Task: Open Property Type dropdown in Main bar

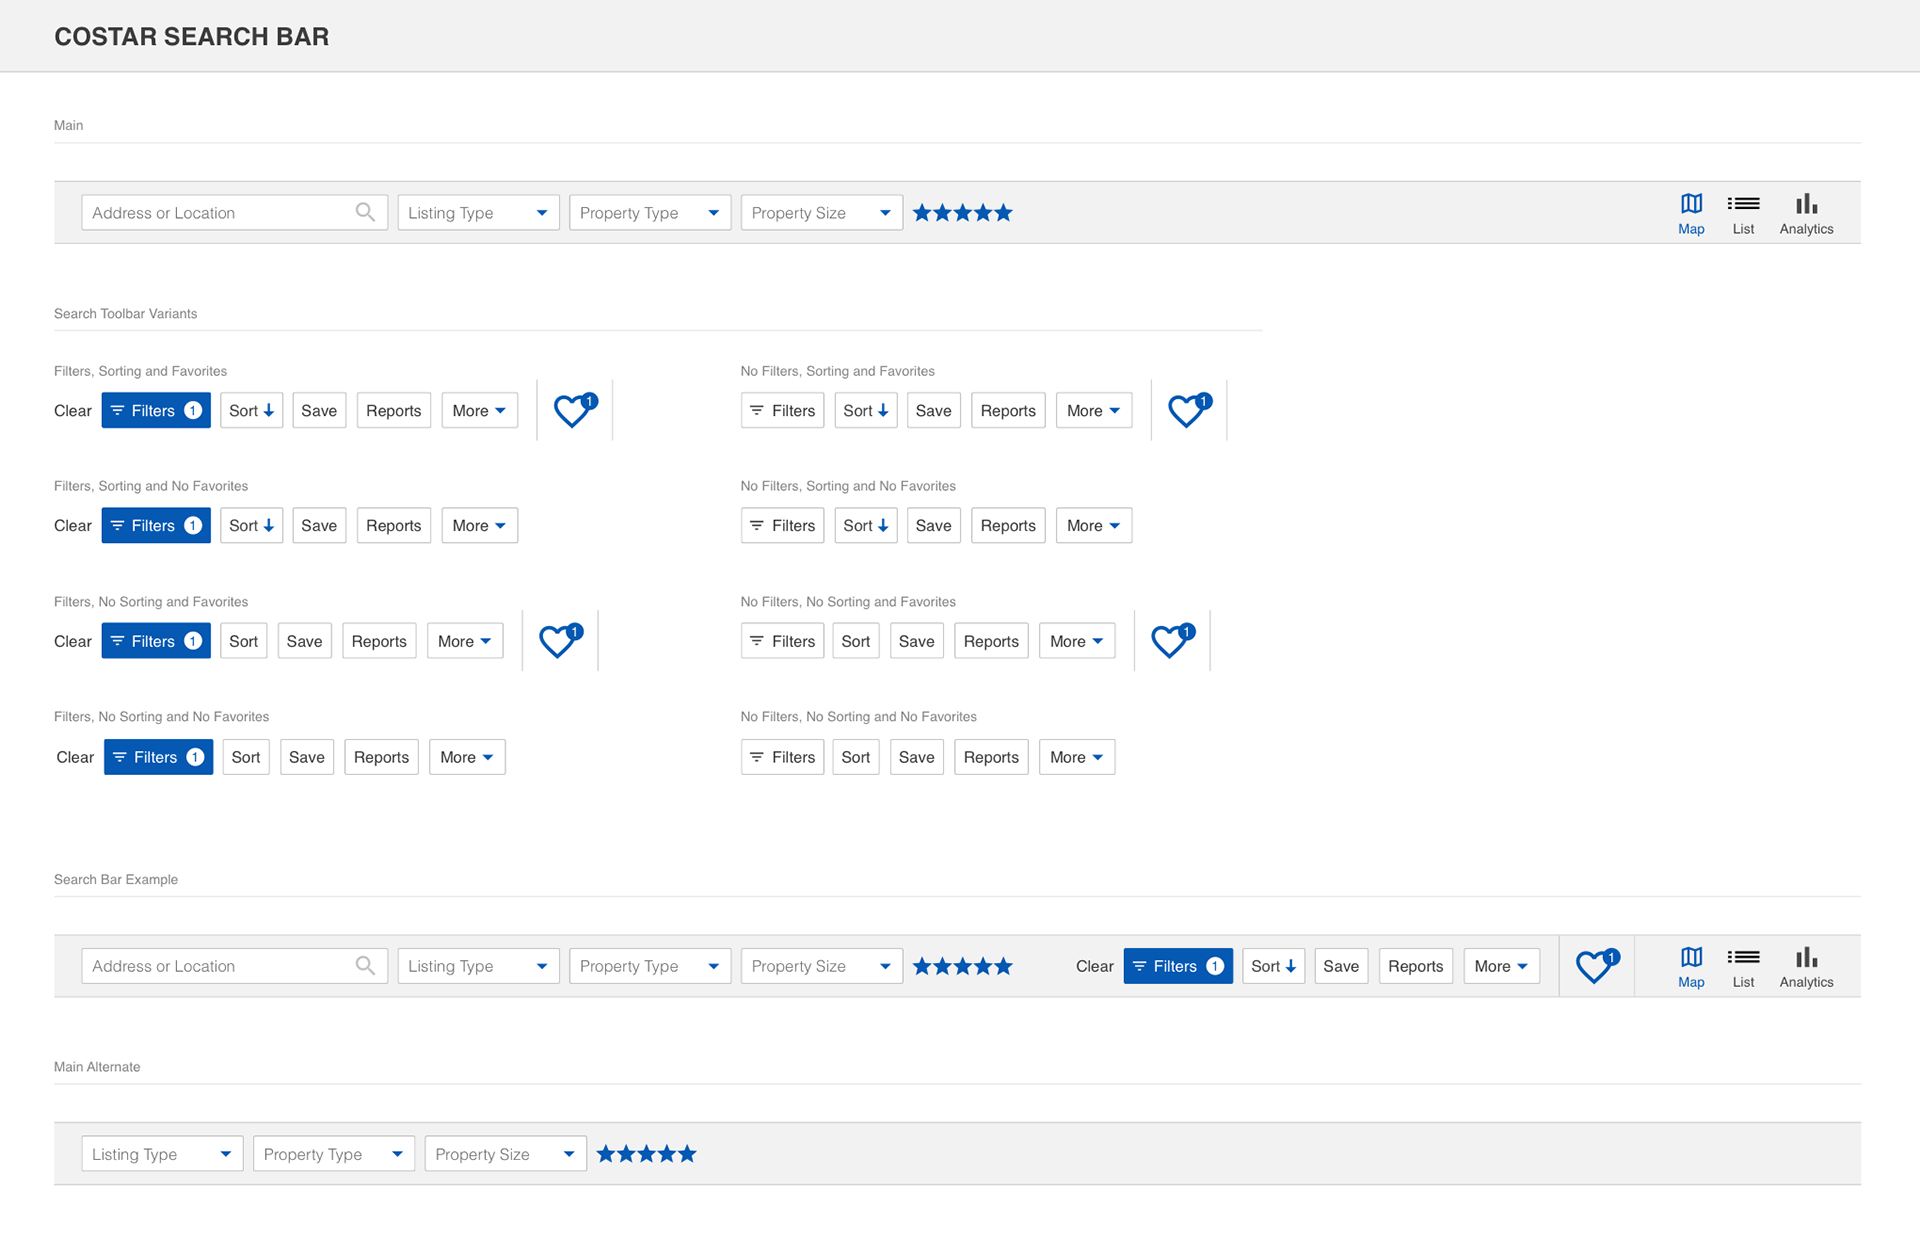Action: 650,213
